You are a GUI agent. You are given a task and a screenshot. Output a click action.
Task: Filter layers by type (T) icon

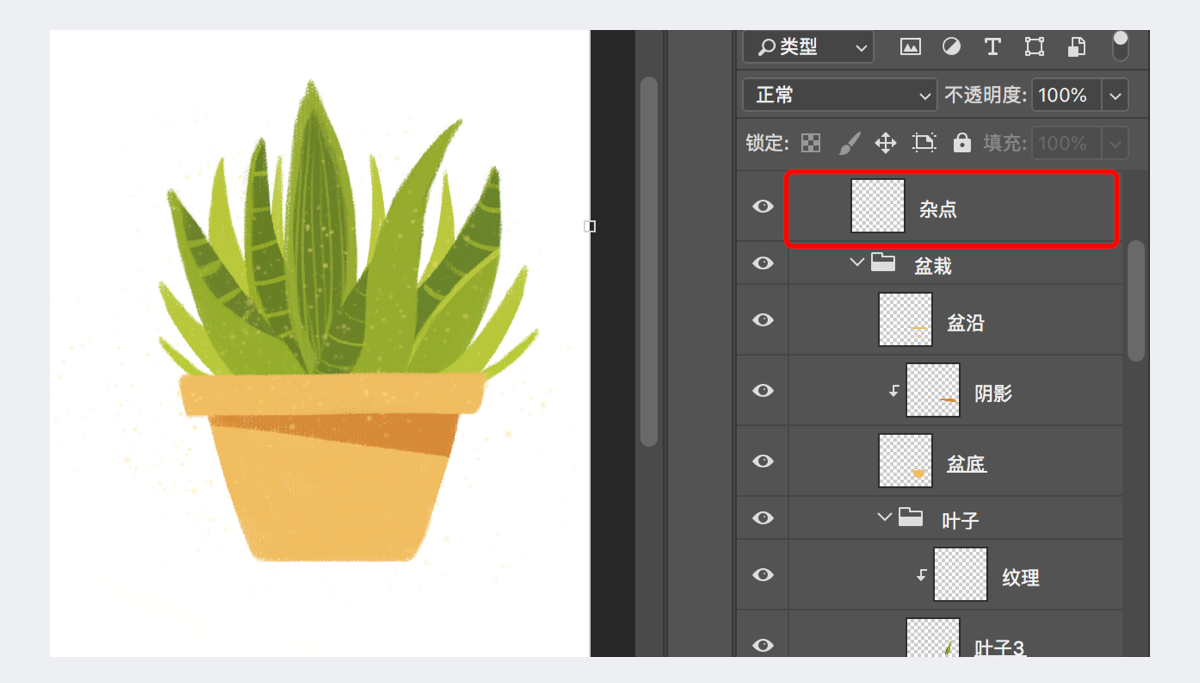point(992,47)
